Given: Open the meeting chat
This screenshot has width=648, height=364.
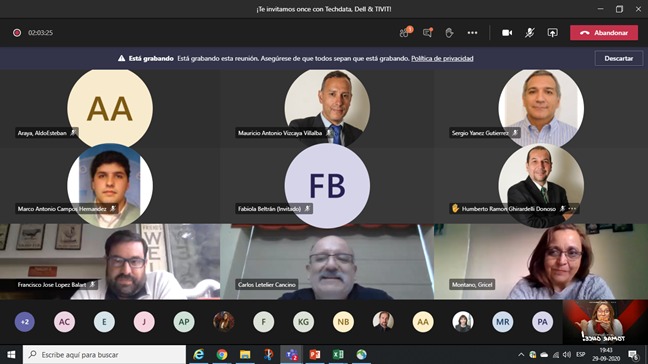Looking at the screenshot, I should pyautogui.click(x=428, y=33).
